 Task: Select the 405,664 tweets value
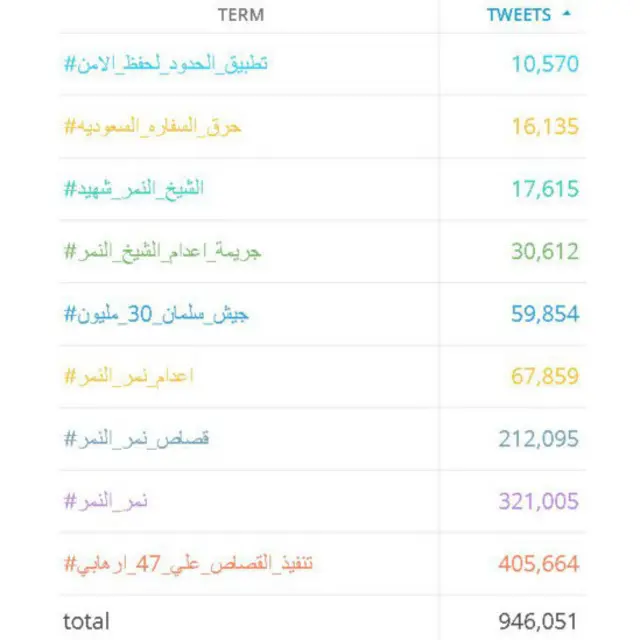[x=538, y=563]
